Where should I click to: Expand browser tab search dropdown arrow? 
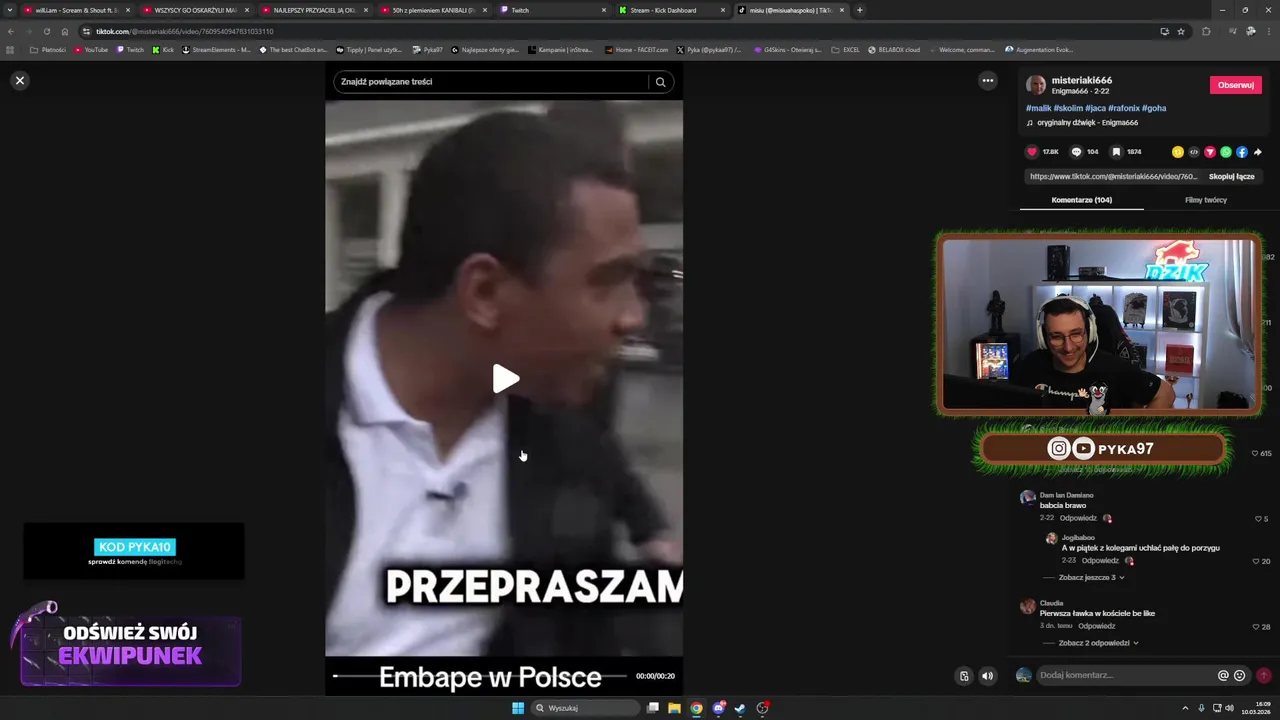tap(9, 10)
